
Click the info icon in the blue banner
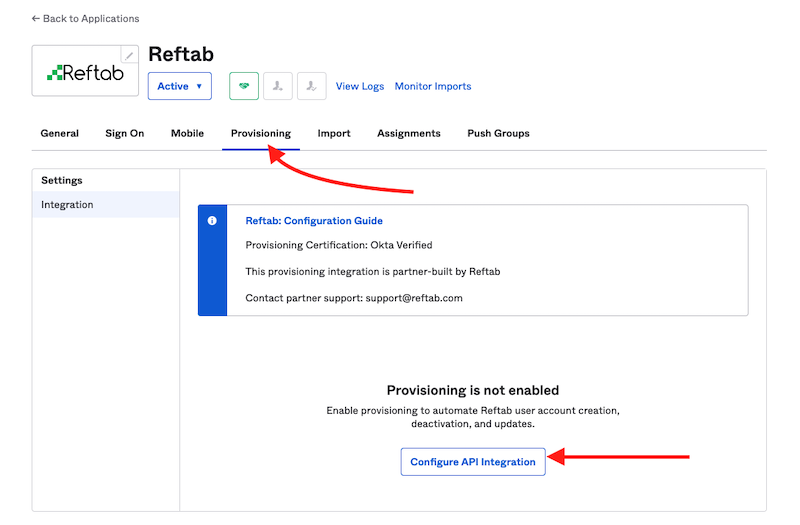[x=212, y=220]
